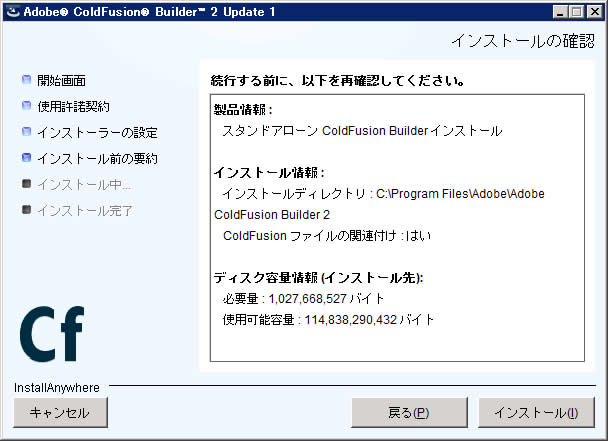Click the 続行する前に instruction text
The image size is (608, 441).
[338, 81]
